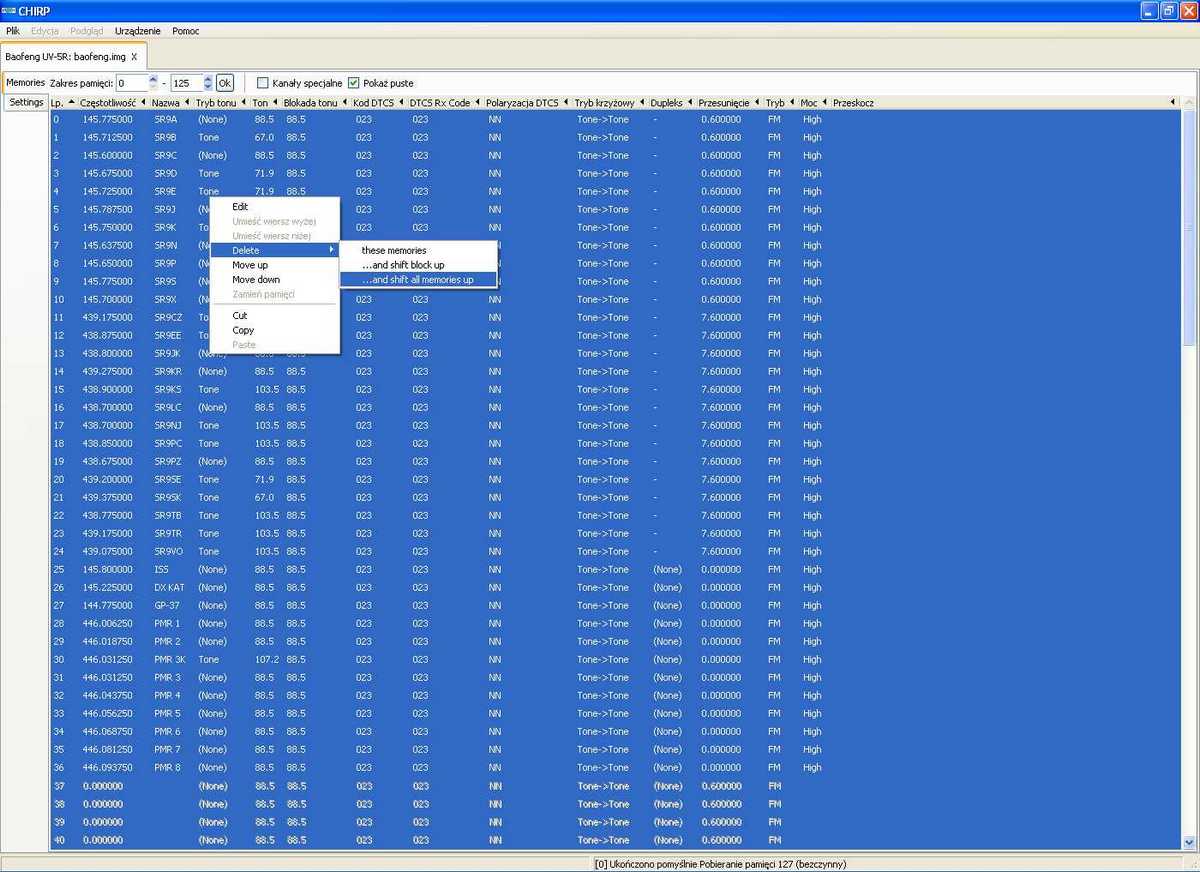
Task: Increase the memory range start value spinner
Action: point(153,79)
